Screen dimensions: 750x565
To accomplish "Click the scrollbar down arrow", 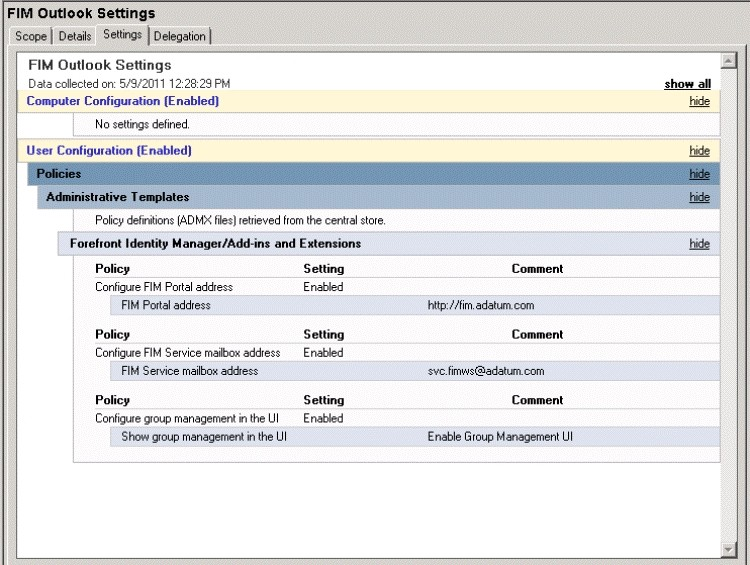I will (728, 550).
